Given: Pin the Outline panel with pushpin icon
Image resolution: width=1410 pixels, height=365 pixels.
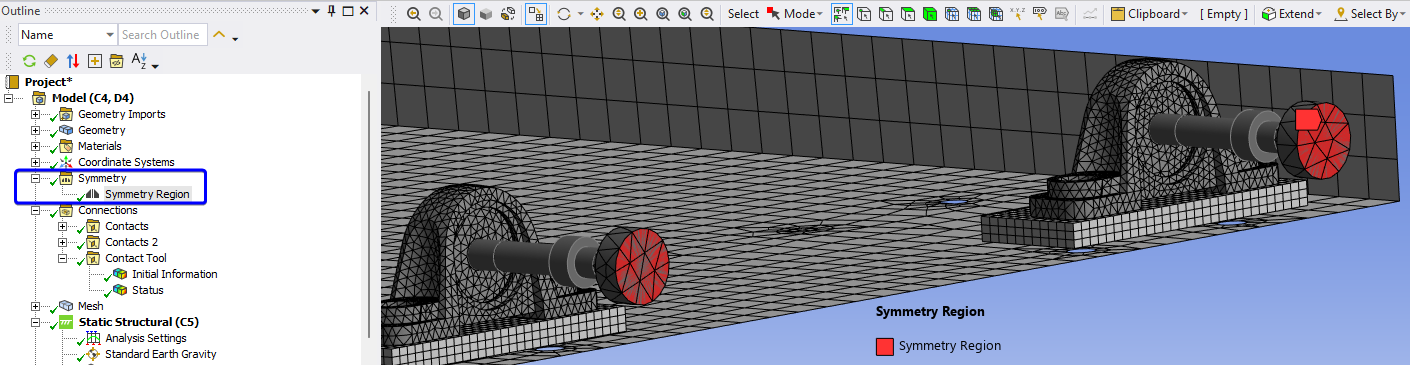Looking at the screenshot, I should click(330, 10).
